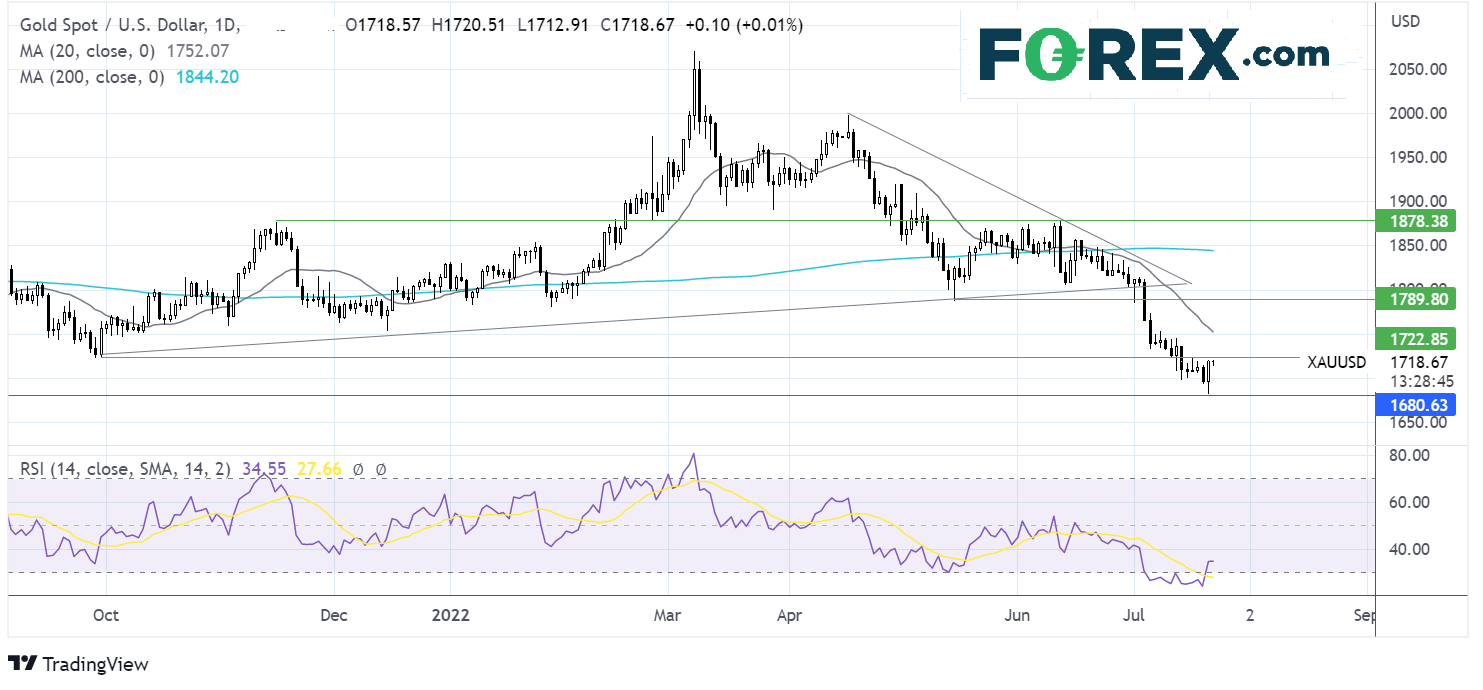Viewport: 1483px width, 690px height.
Task: Click the green 1789.80 price label
Action: pyautogui.click(x=1414, y=299)
